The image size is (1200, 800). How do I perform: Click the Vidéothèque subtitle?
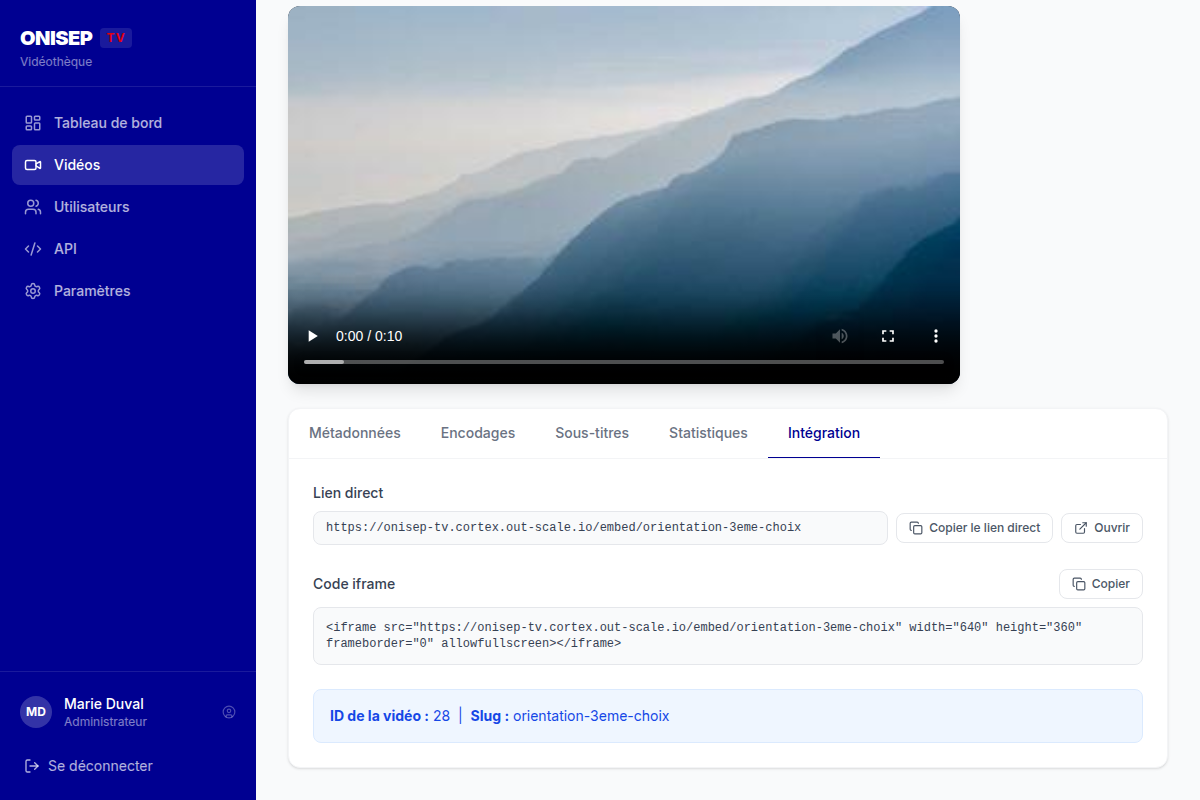coord(56,62)
